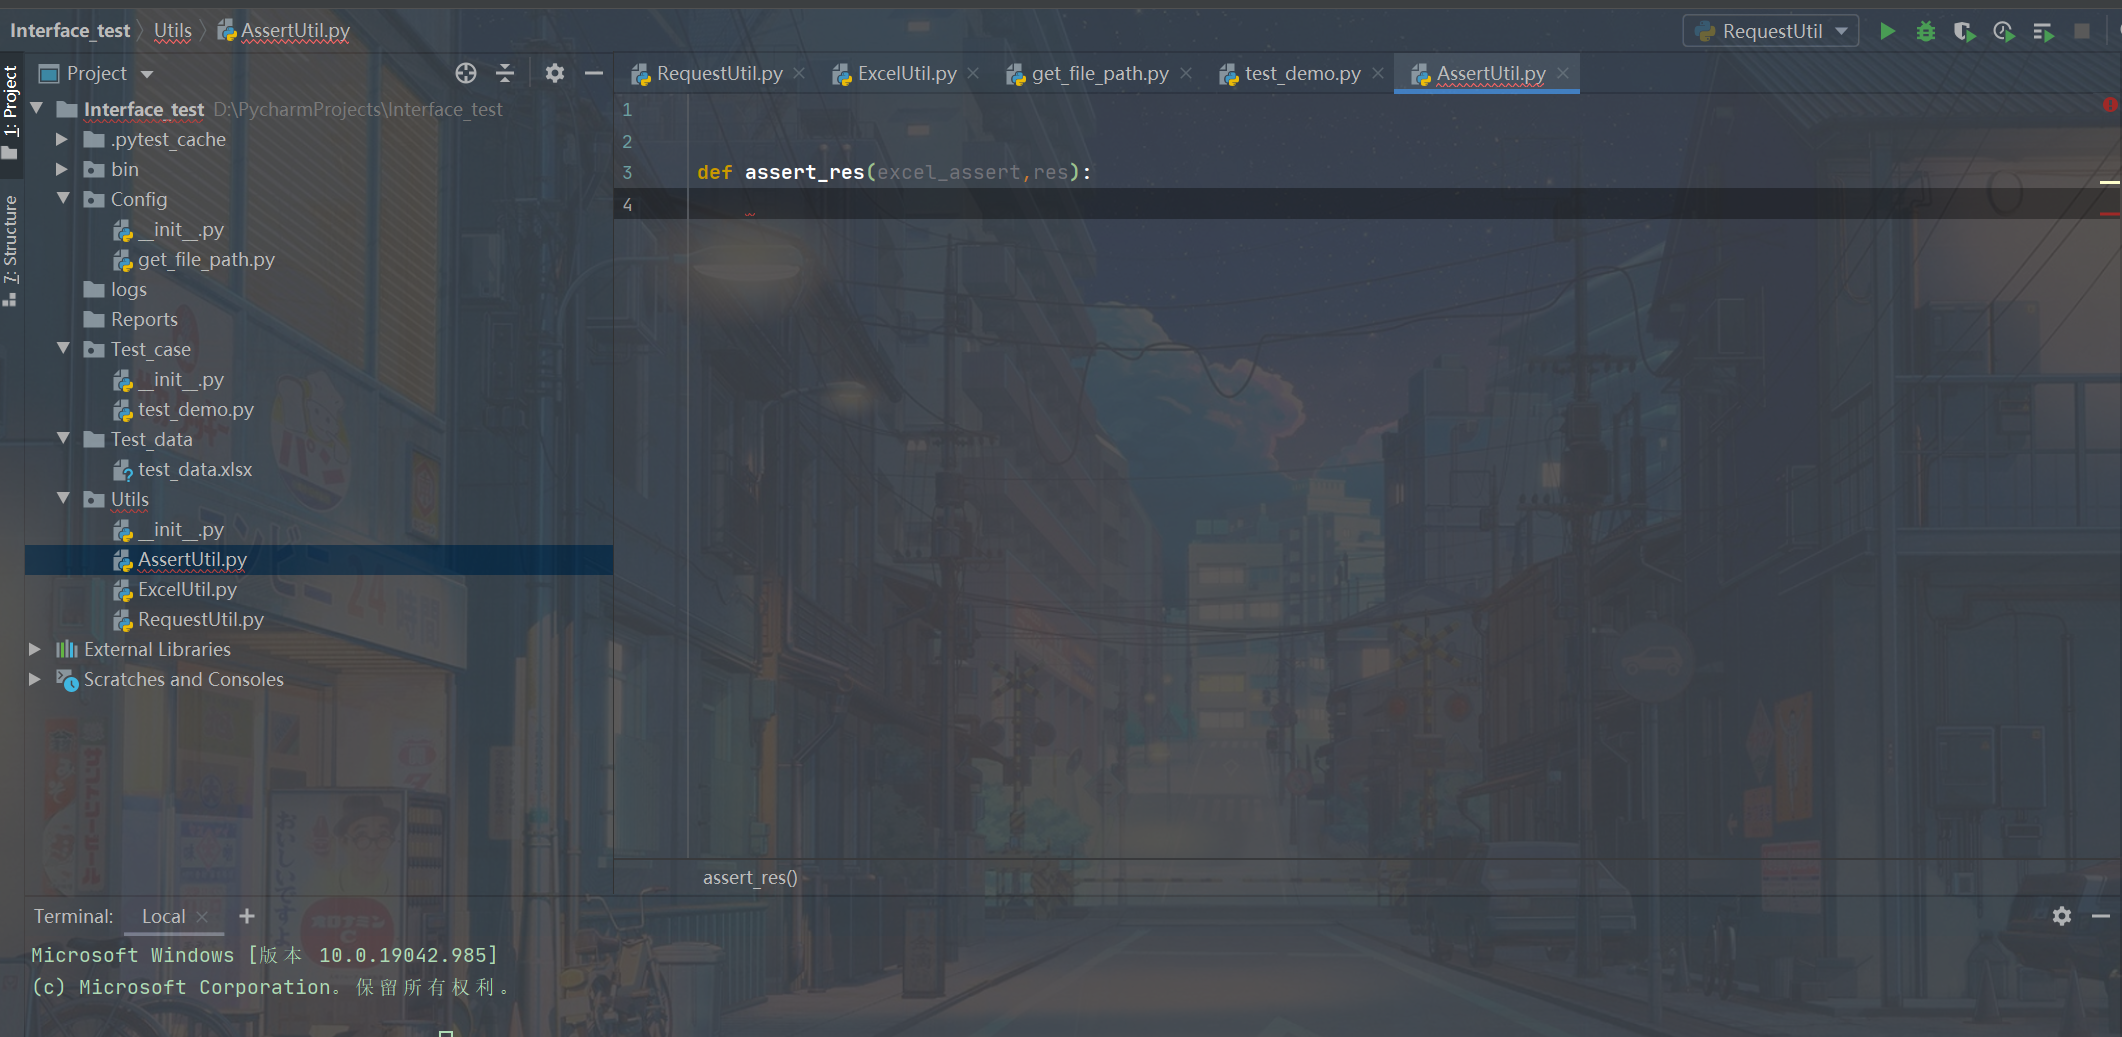Open the profiler run icon
This screenshot has width=2122, height=1037.
[x=2003, y=31]
